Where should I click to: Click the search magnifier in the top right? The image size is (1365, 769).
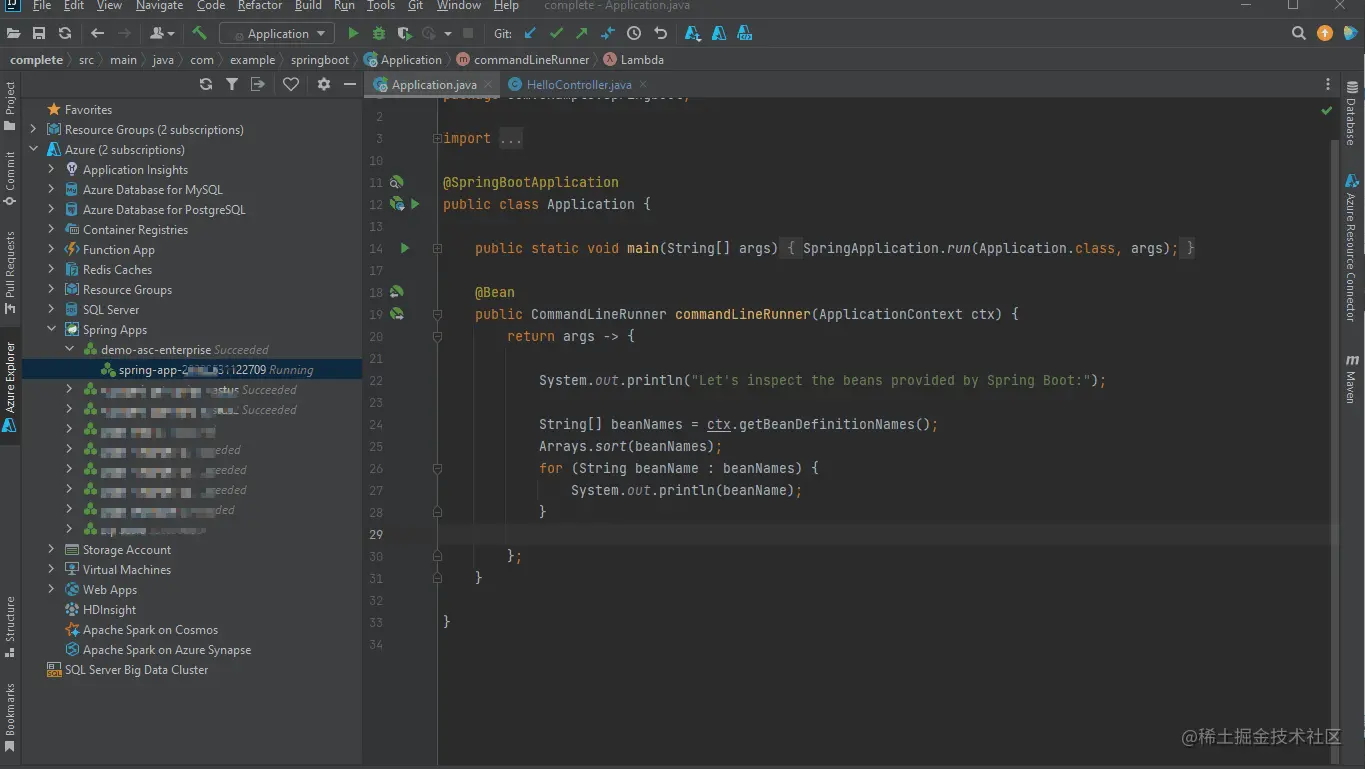coord(1298,33)
